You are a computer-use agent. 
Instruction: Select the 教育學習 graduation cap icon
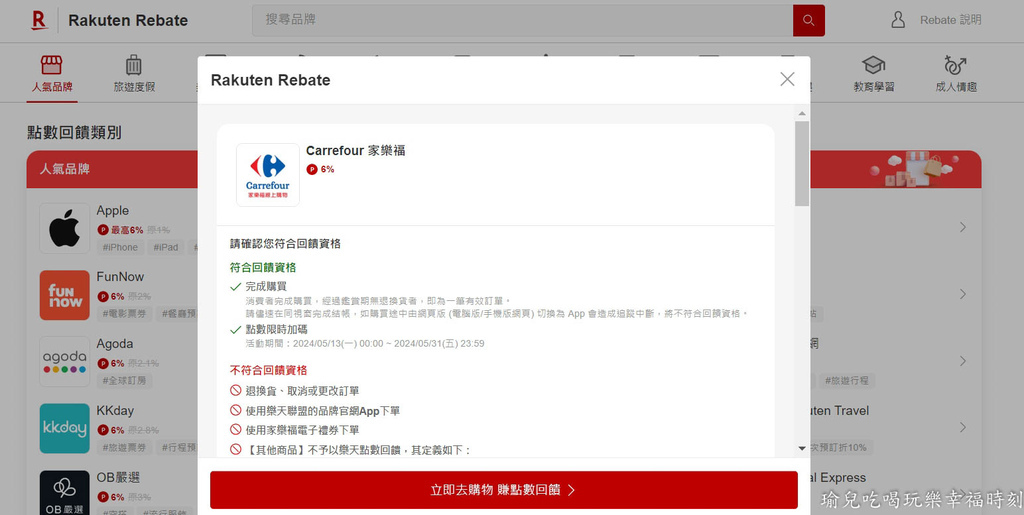pyautogui.click(x=873, y=65)
